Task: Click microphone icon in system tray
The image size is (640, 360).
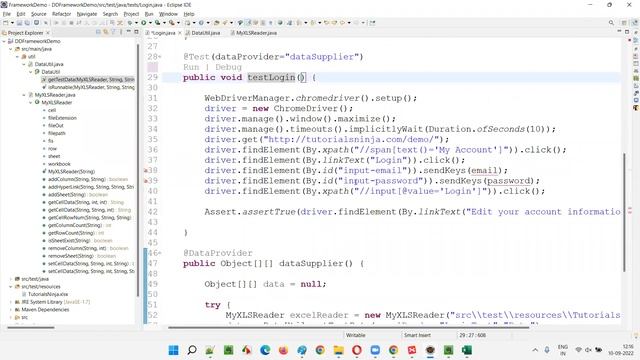Action: coord(547,350)
